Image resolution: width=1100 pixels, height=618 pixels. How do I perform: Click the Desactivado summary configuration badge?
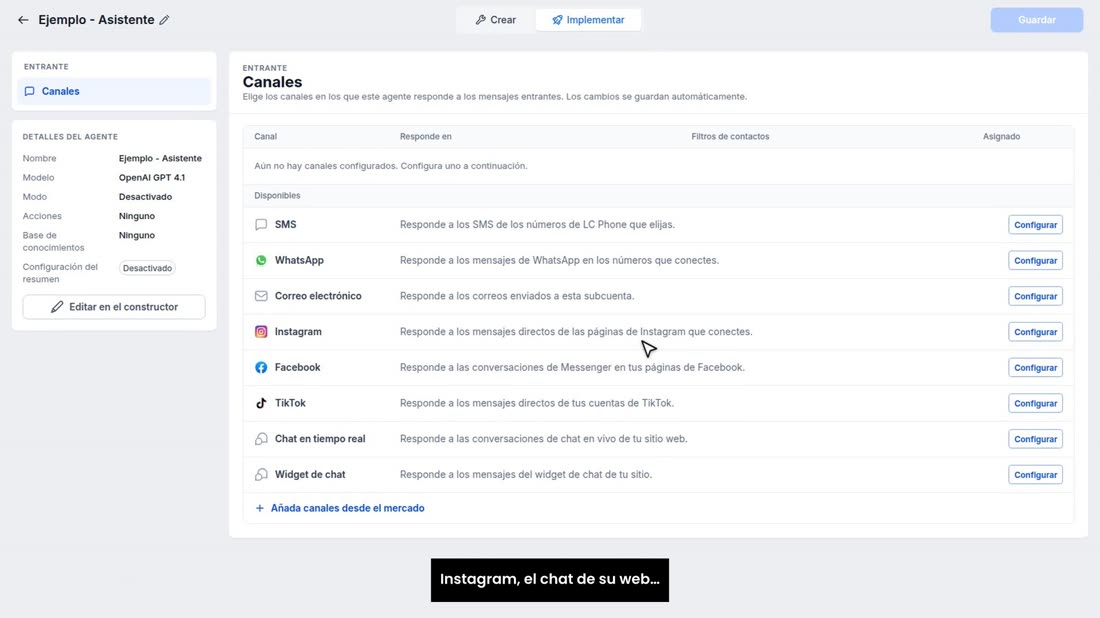pyautogui.click(x=147, y=268)
